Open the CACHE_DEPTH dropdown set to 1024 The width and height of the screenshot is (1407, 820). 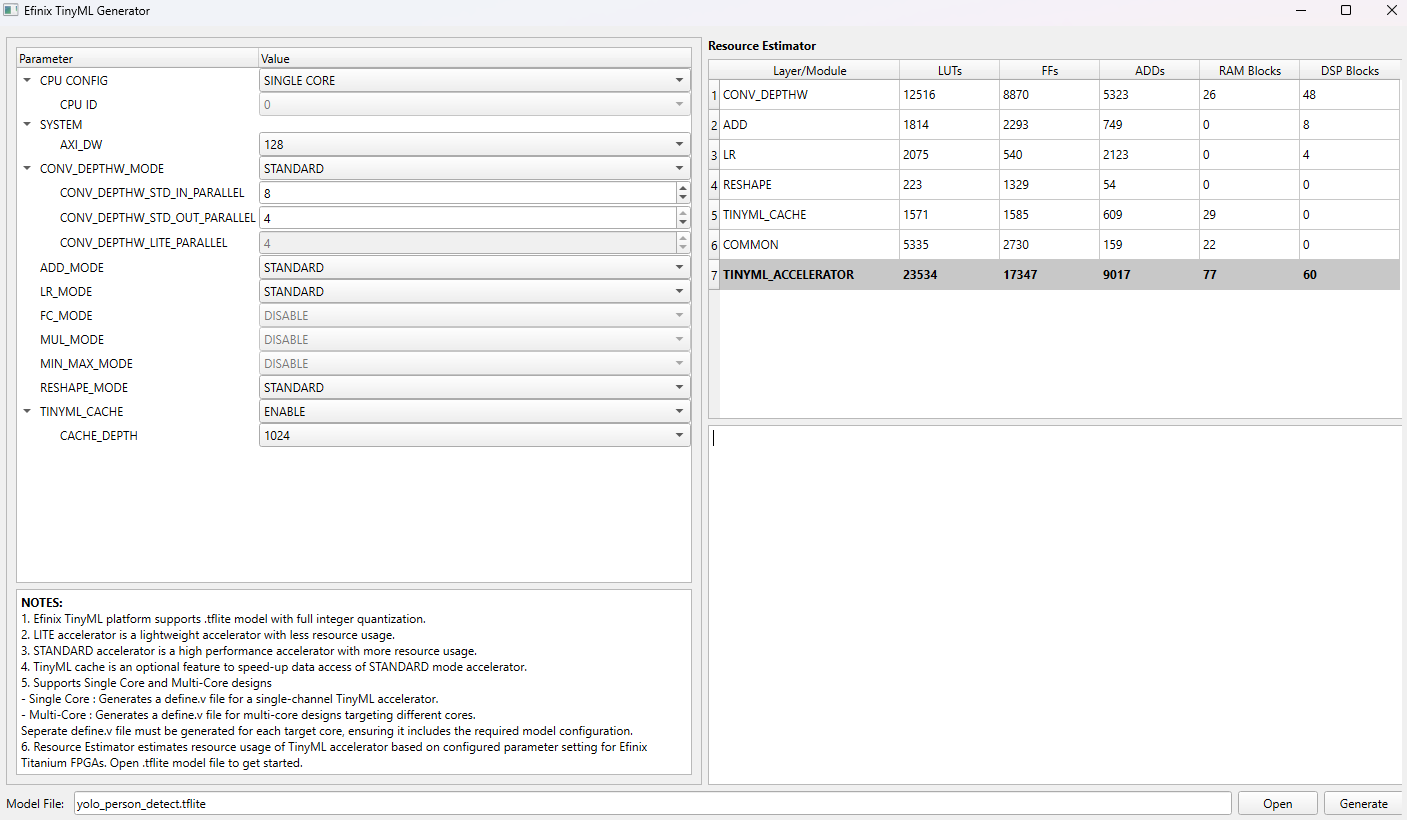pos(474,436)
